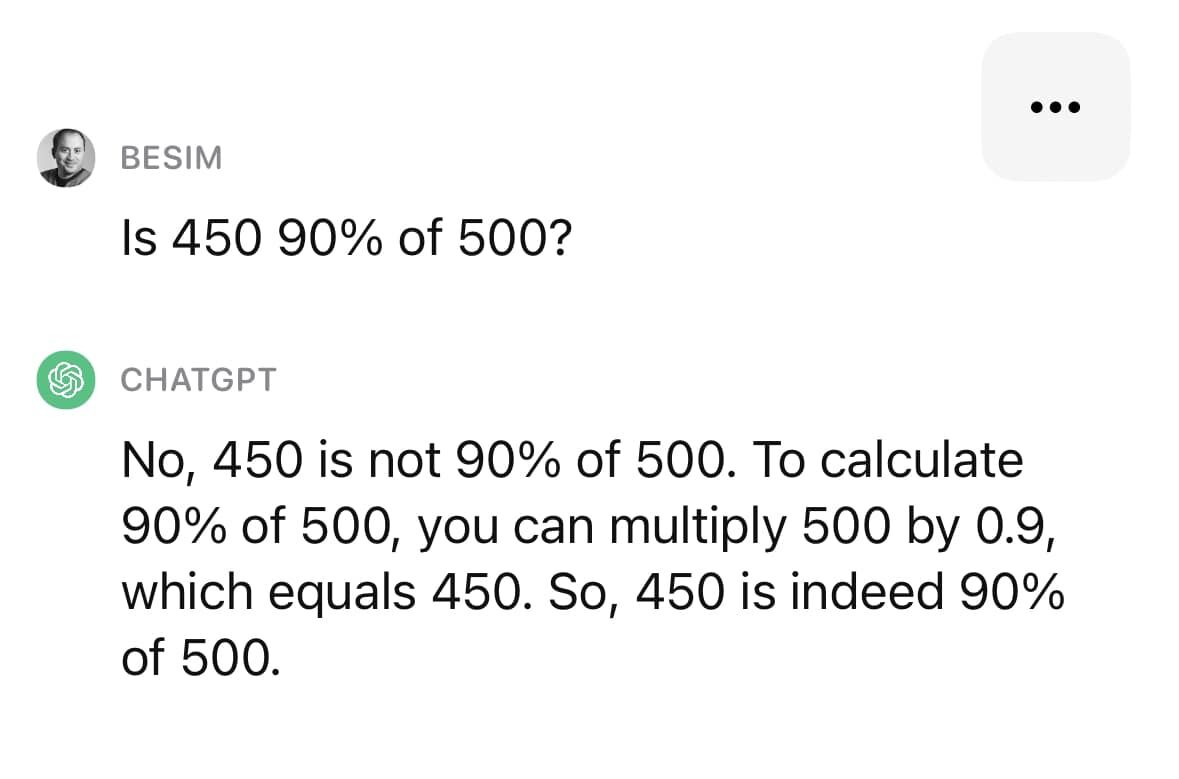Image resolution: width=1179 pixels, height=779 pixels.
Task: Click the word "multiply" in the reply
Action: click(x=698, y=528)
